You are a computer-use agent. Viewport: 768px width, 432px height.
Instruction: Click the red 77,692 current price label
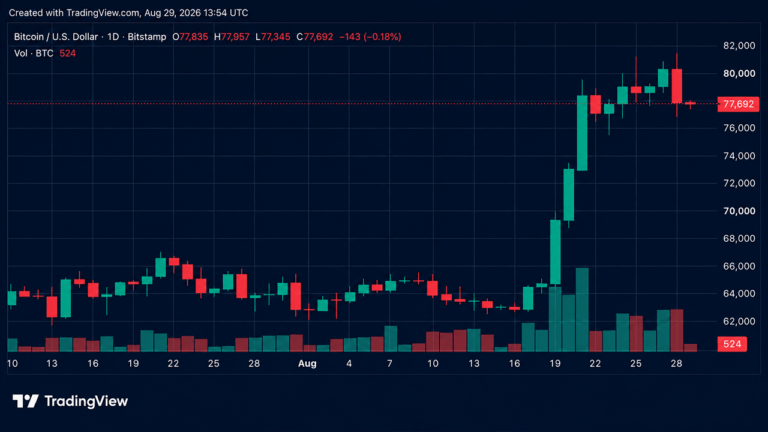(x=738, y=104)
